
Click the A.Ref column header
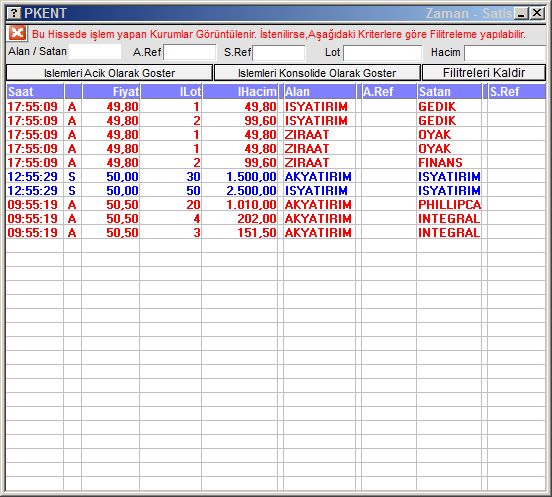pos(389,92)
